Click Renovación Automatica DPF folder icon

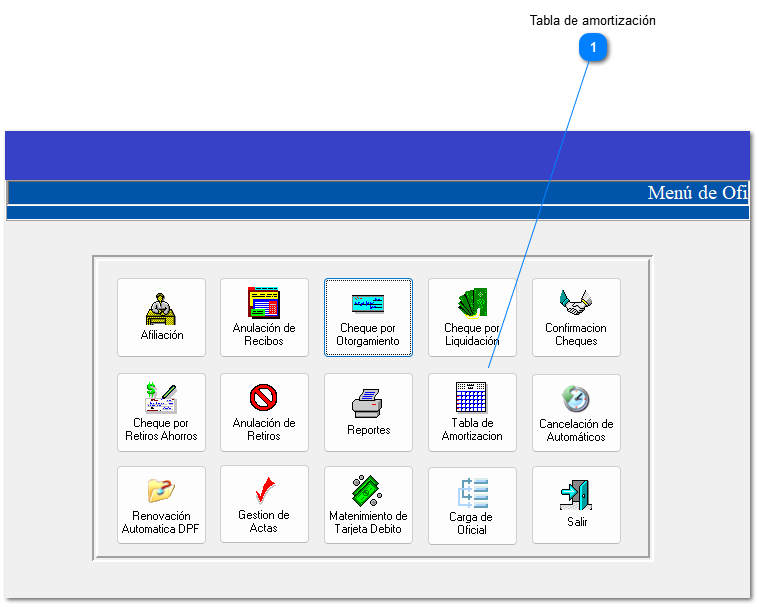pyautogui.click(x=161, y=505)
